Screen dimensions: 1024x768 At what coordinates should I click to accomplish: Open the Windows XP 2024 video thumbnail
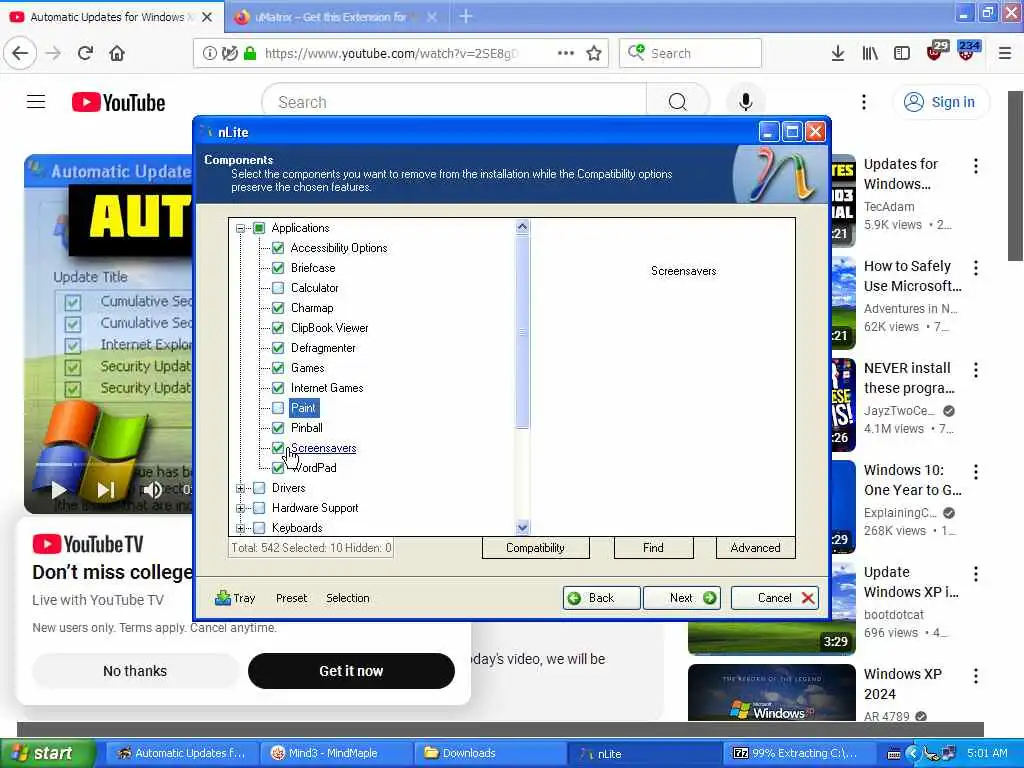[771, 692]
